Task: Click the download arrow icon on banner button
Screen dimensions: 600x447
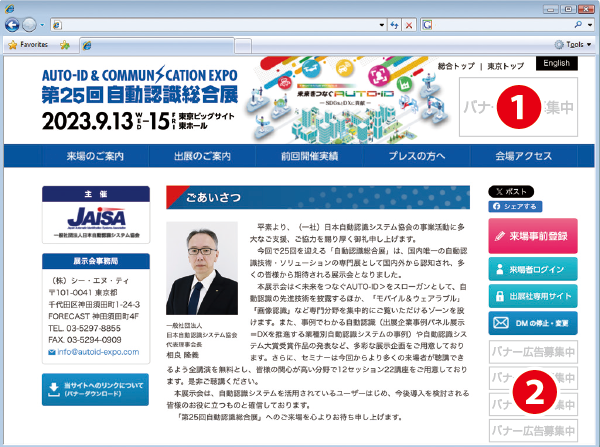Action: (54, 389)
